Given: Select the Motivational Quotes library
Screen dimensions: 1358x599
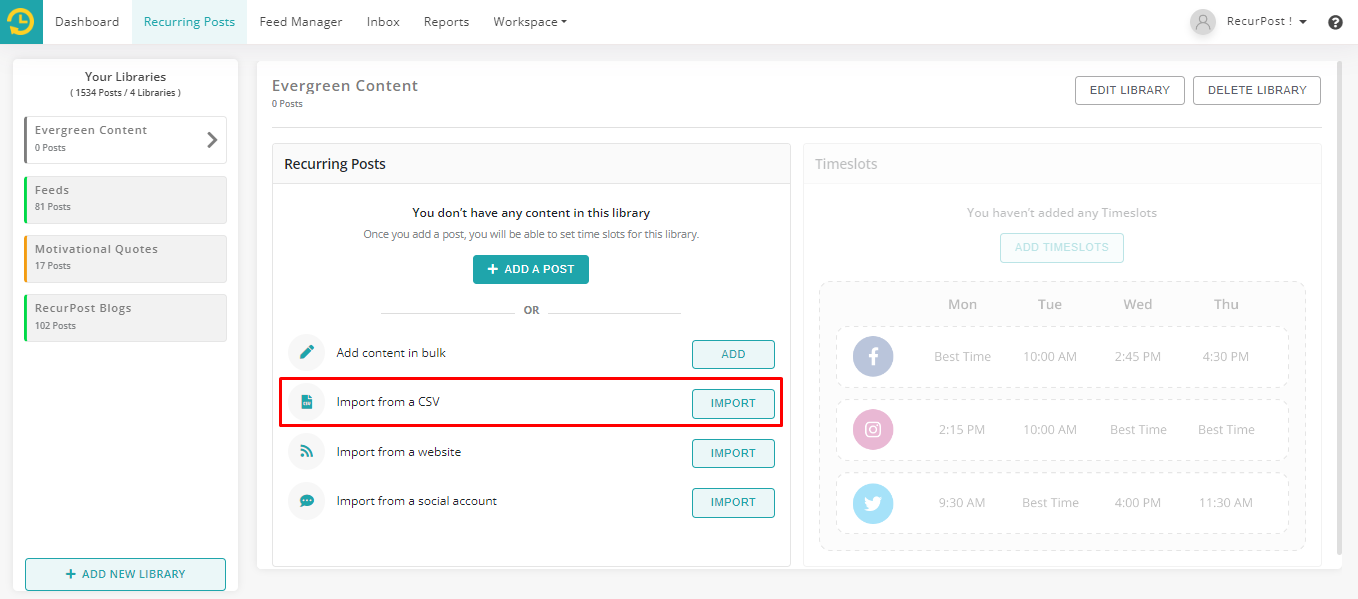Looking at the screenshot, I should click(125, 258).
